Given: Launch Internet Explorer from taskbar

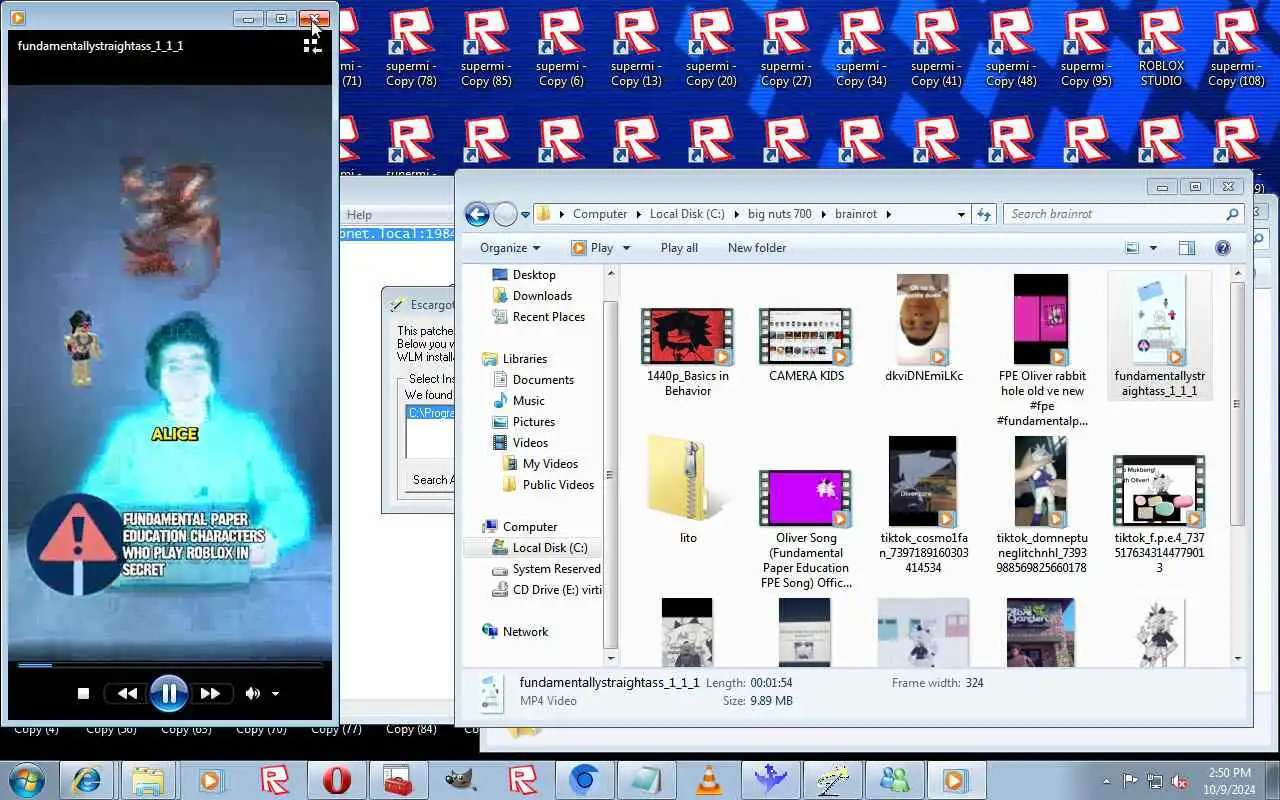Looking at the screenshot, I should (88, 780).
